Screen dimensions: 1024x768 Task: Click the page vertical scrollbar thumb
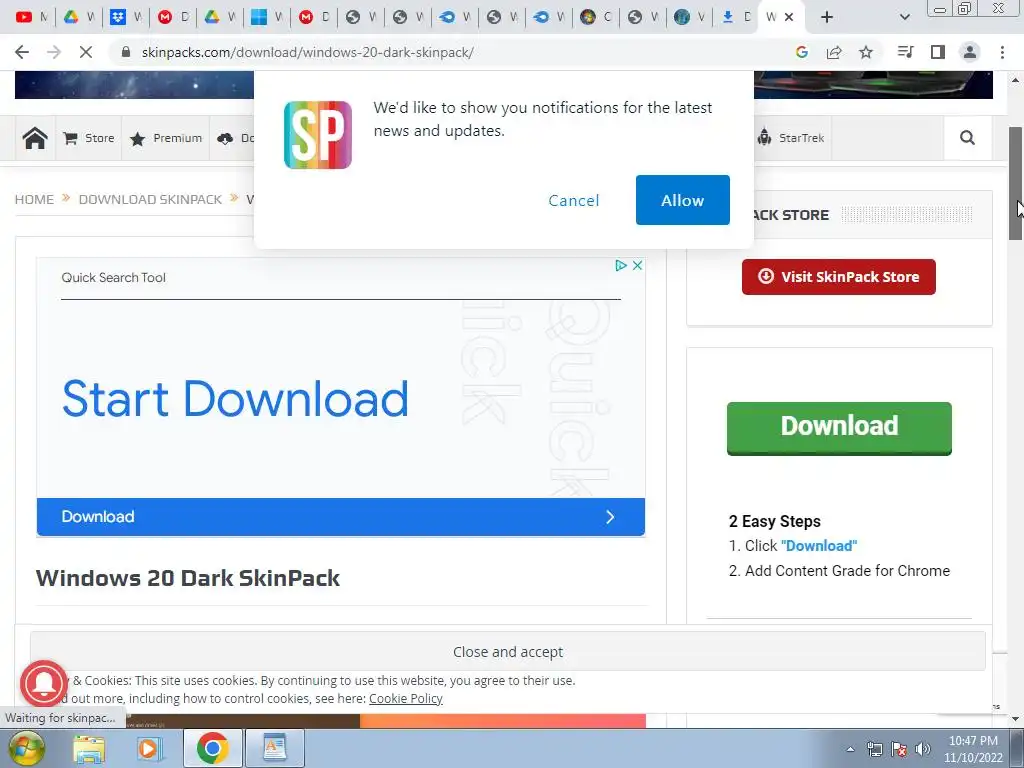[x=1016, y=184]
